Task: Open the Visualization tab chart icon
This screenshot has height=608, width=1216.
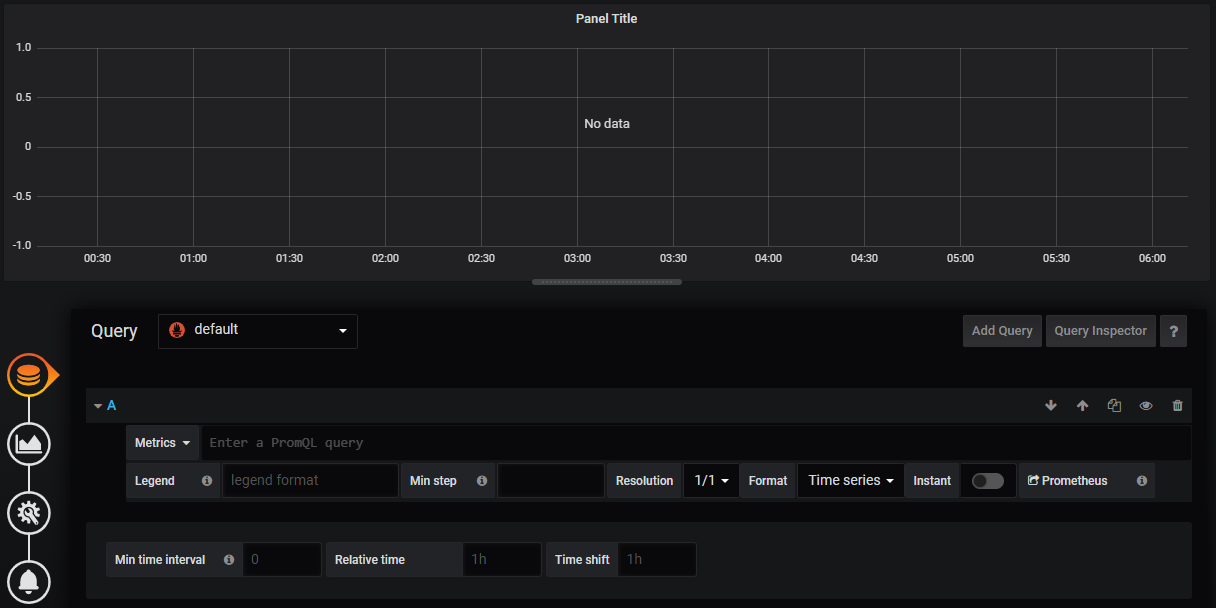Action: (x=29, y=443)
